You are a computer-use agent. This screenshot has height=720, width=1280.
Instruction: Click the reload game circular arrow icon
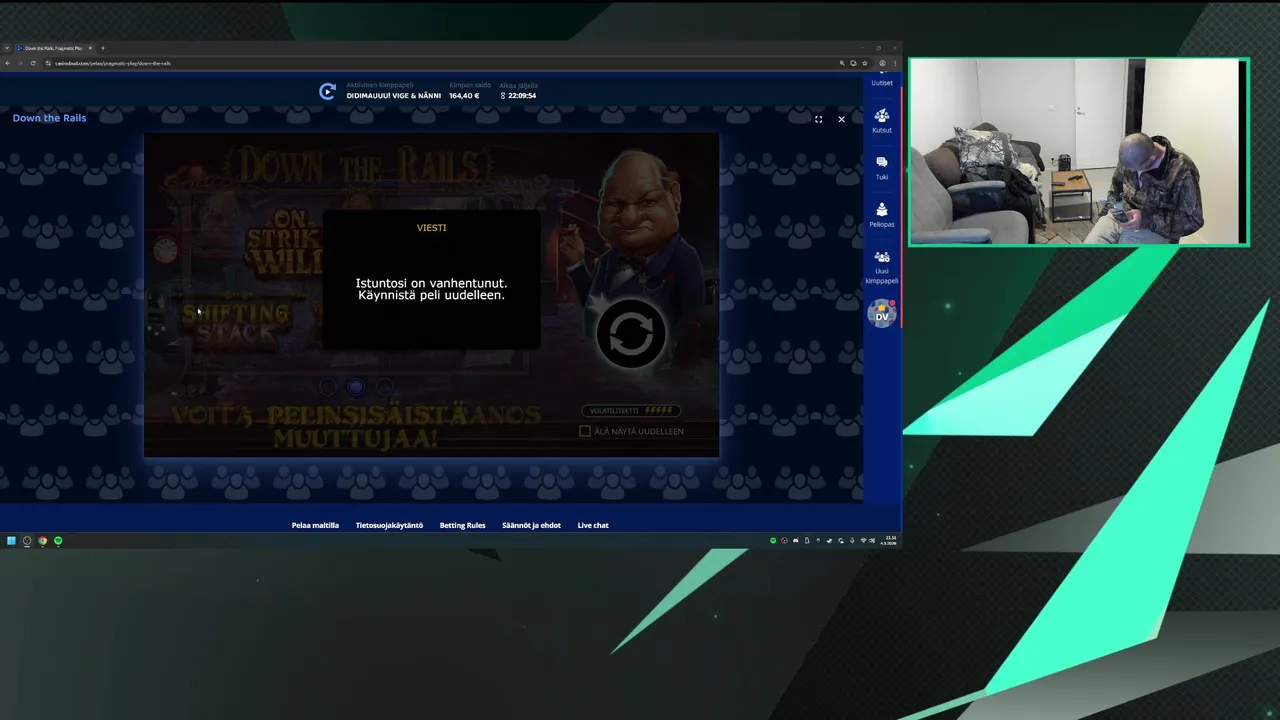631,333
